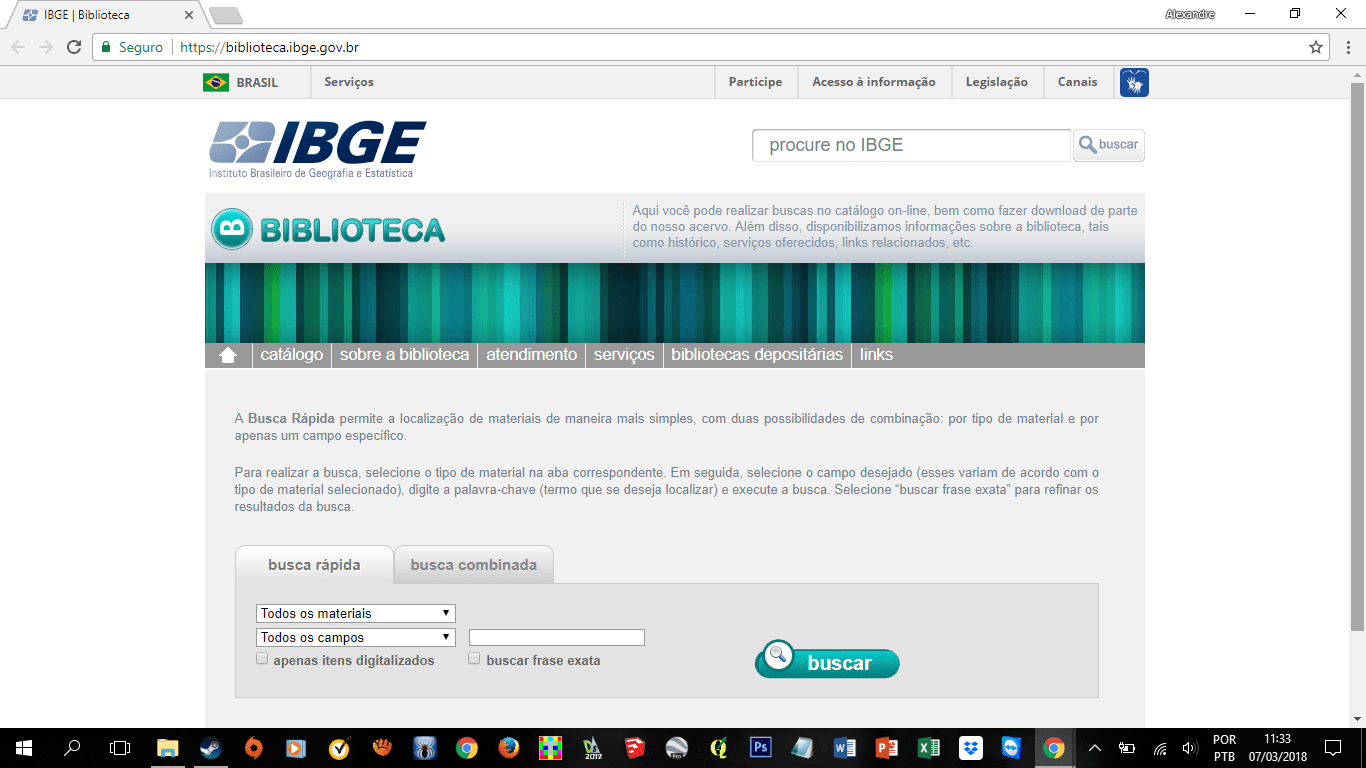Select the Libras accessibility hand icon
The height and width of the screenshot is (768, 1366).
(1133, 82)
